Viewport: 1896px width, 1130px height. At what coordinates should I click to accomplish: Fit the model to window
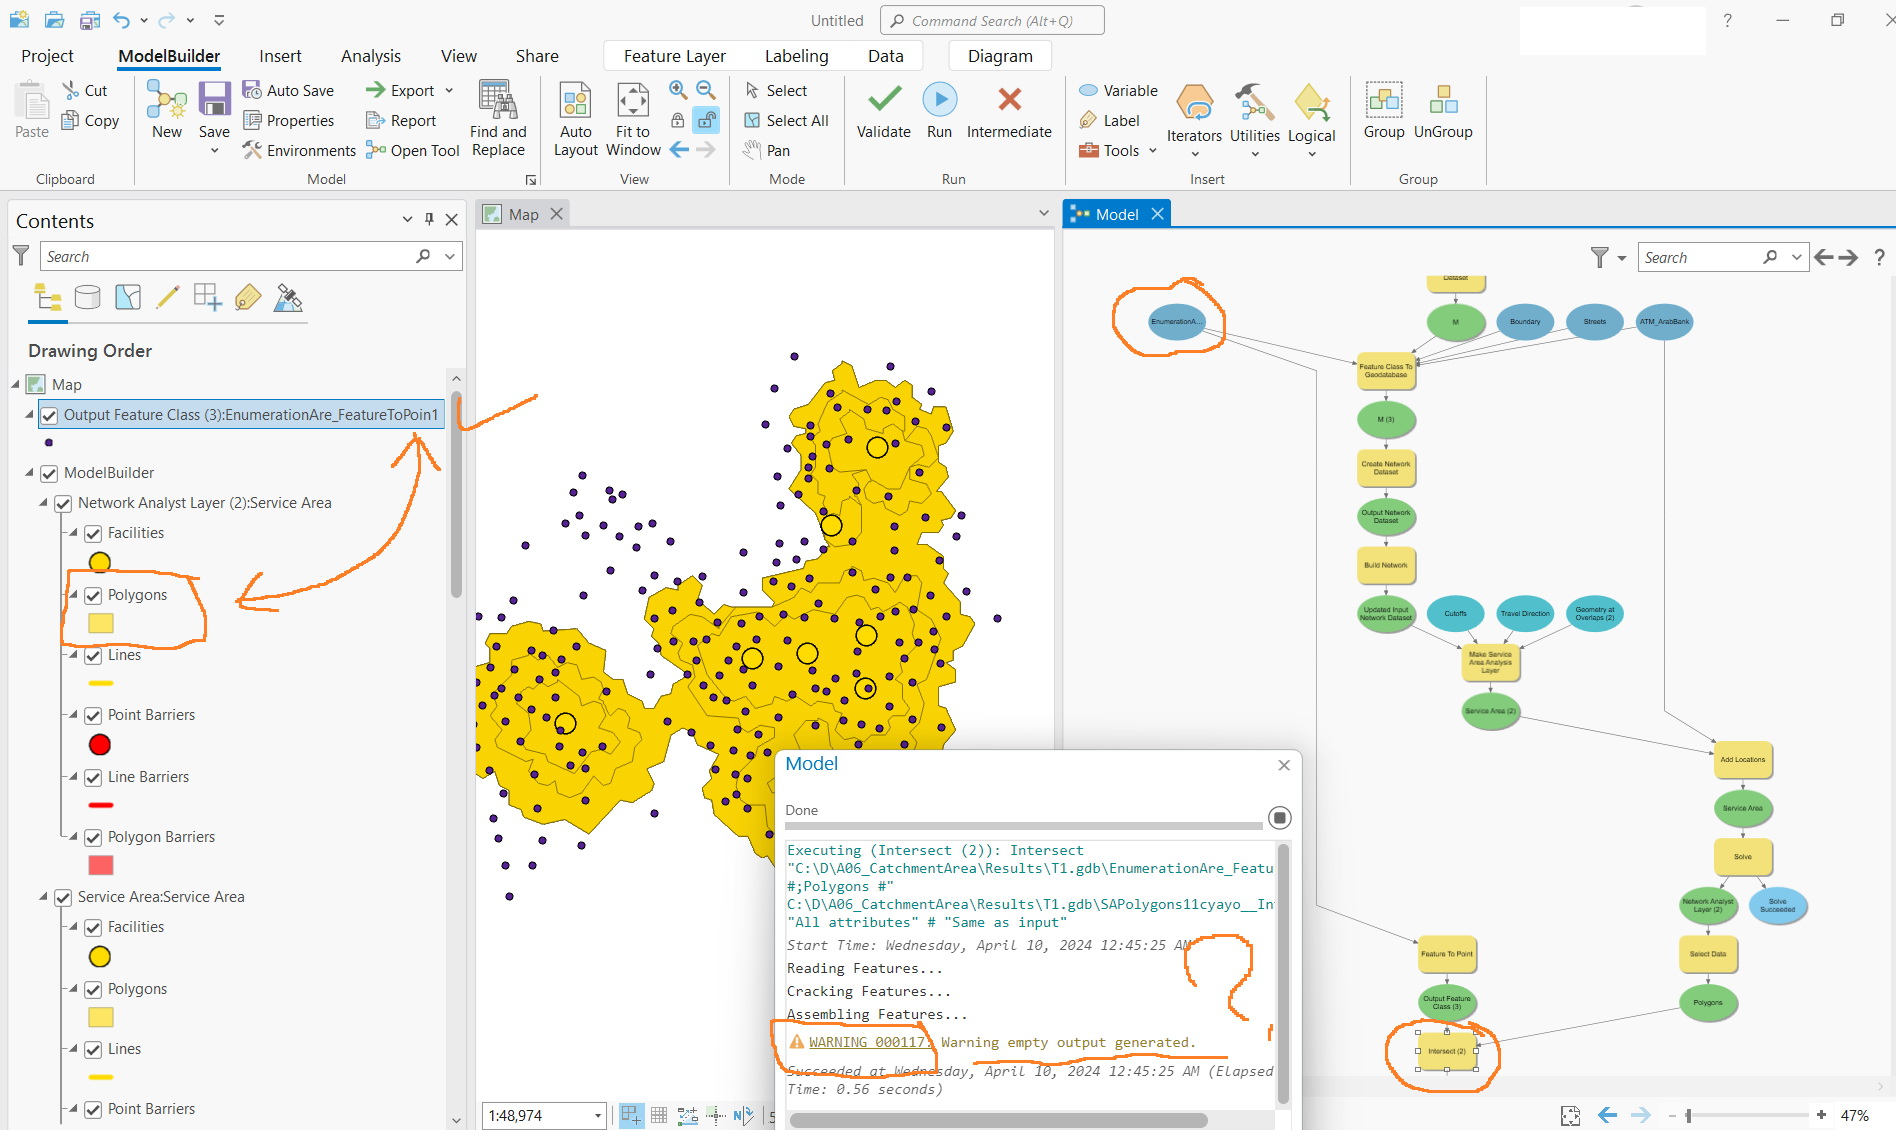tap(632, 115)
